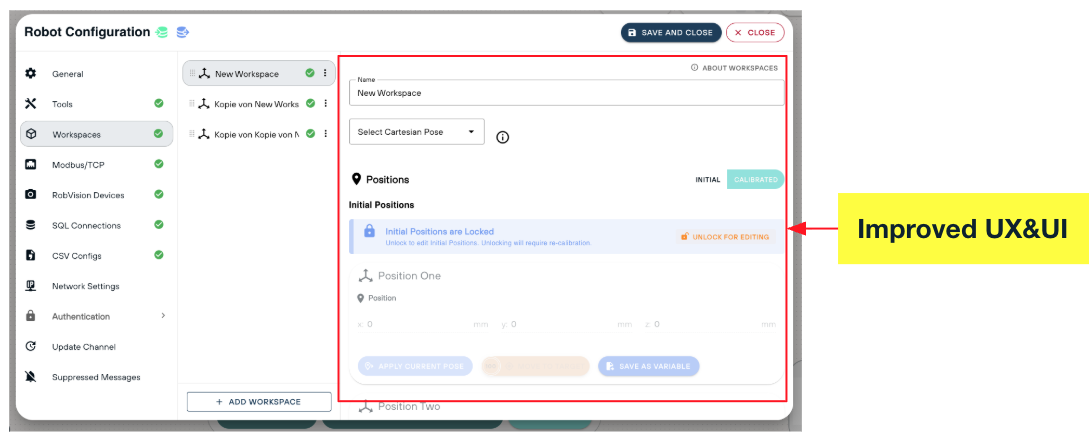Click the lock icon in locked positions banner

point(369,231)
